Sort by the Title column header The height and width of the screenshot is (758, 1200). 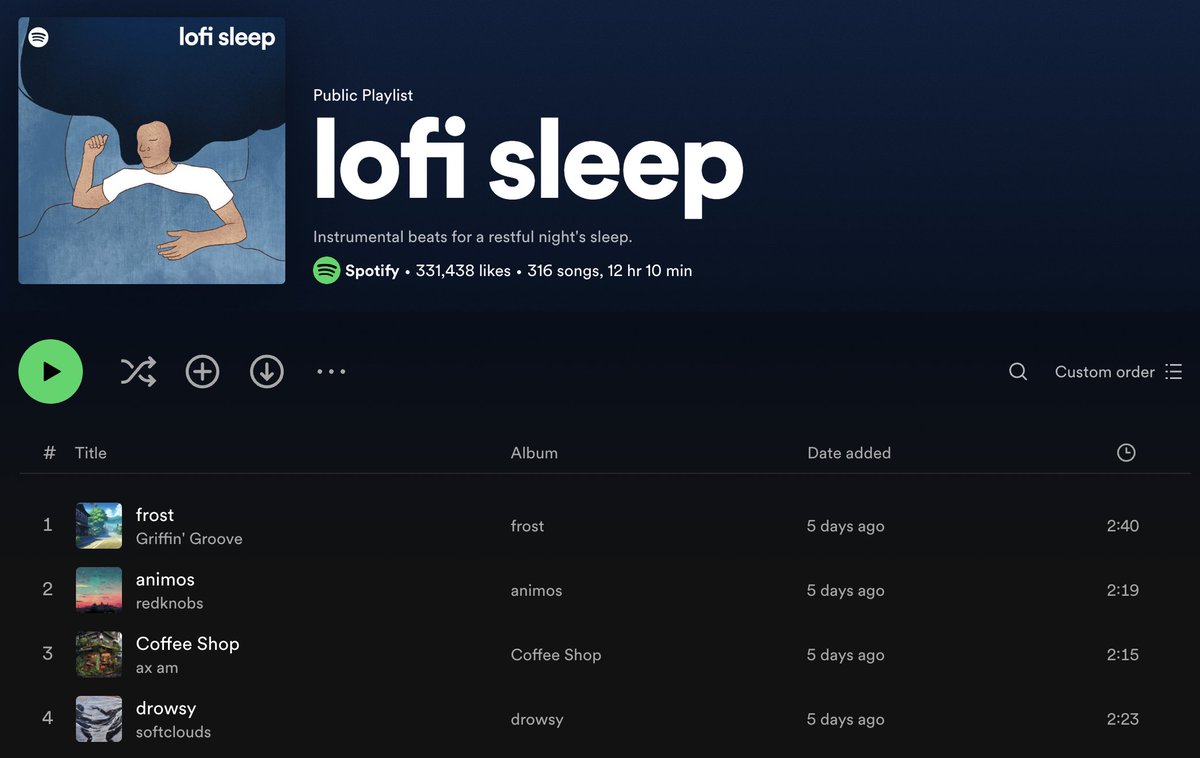[x=90, y=453]
